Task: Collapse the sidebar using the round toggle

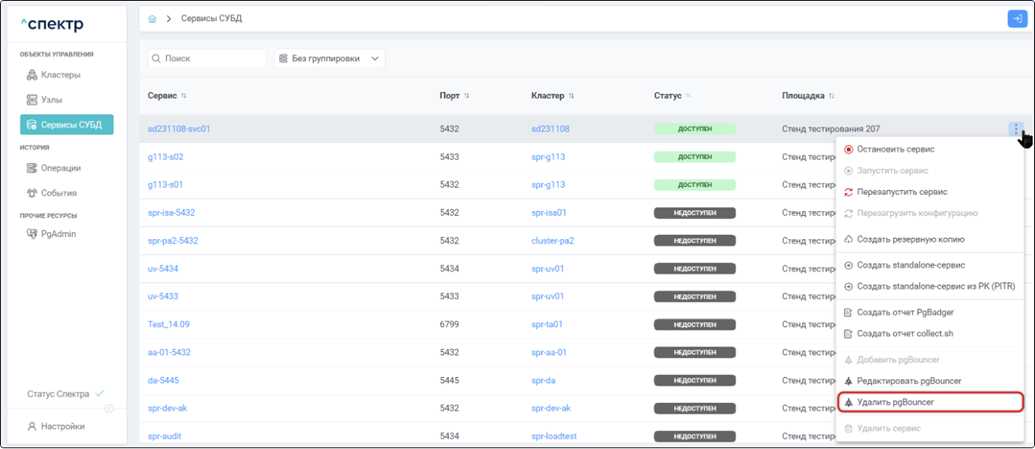Action: [x=109, y=408]
